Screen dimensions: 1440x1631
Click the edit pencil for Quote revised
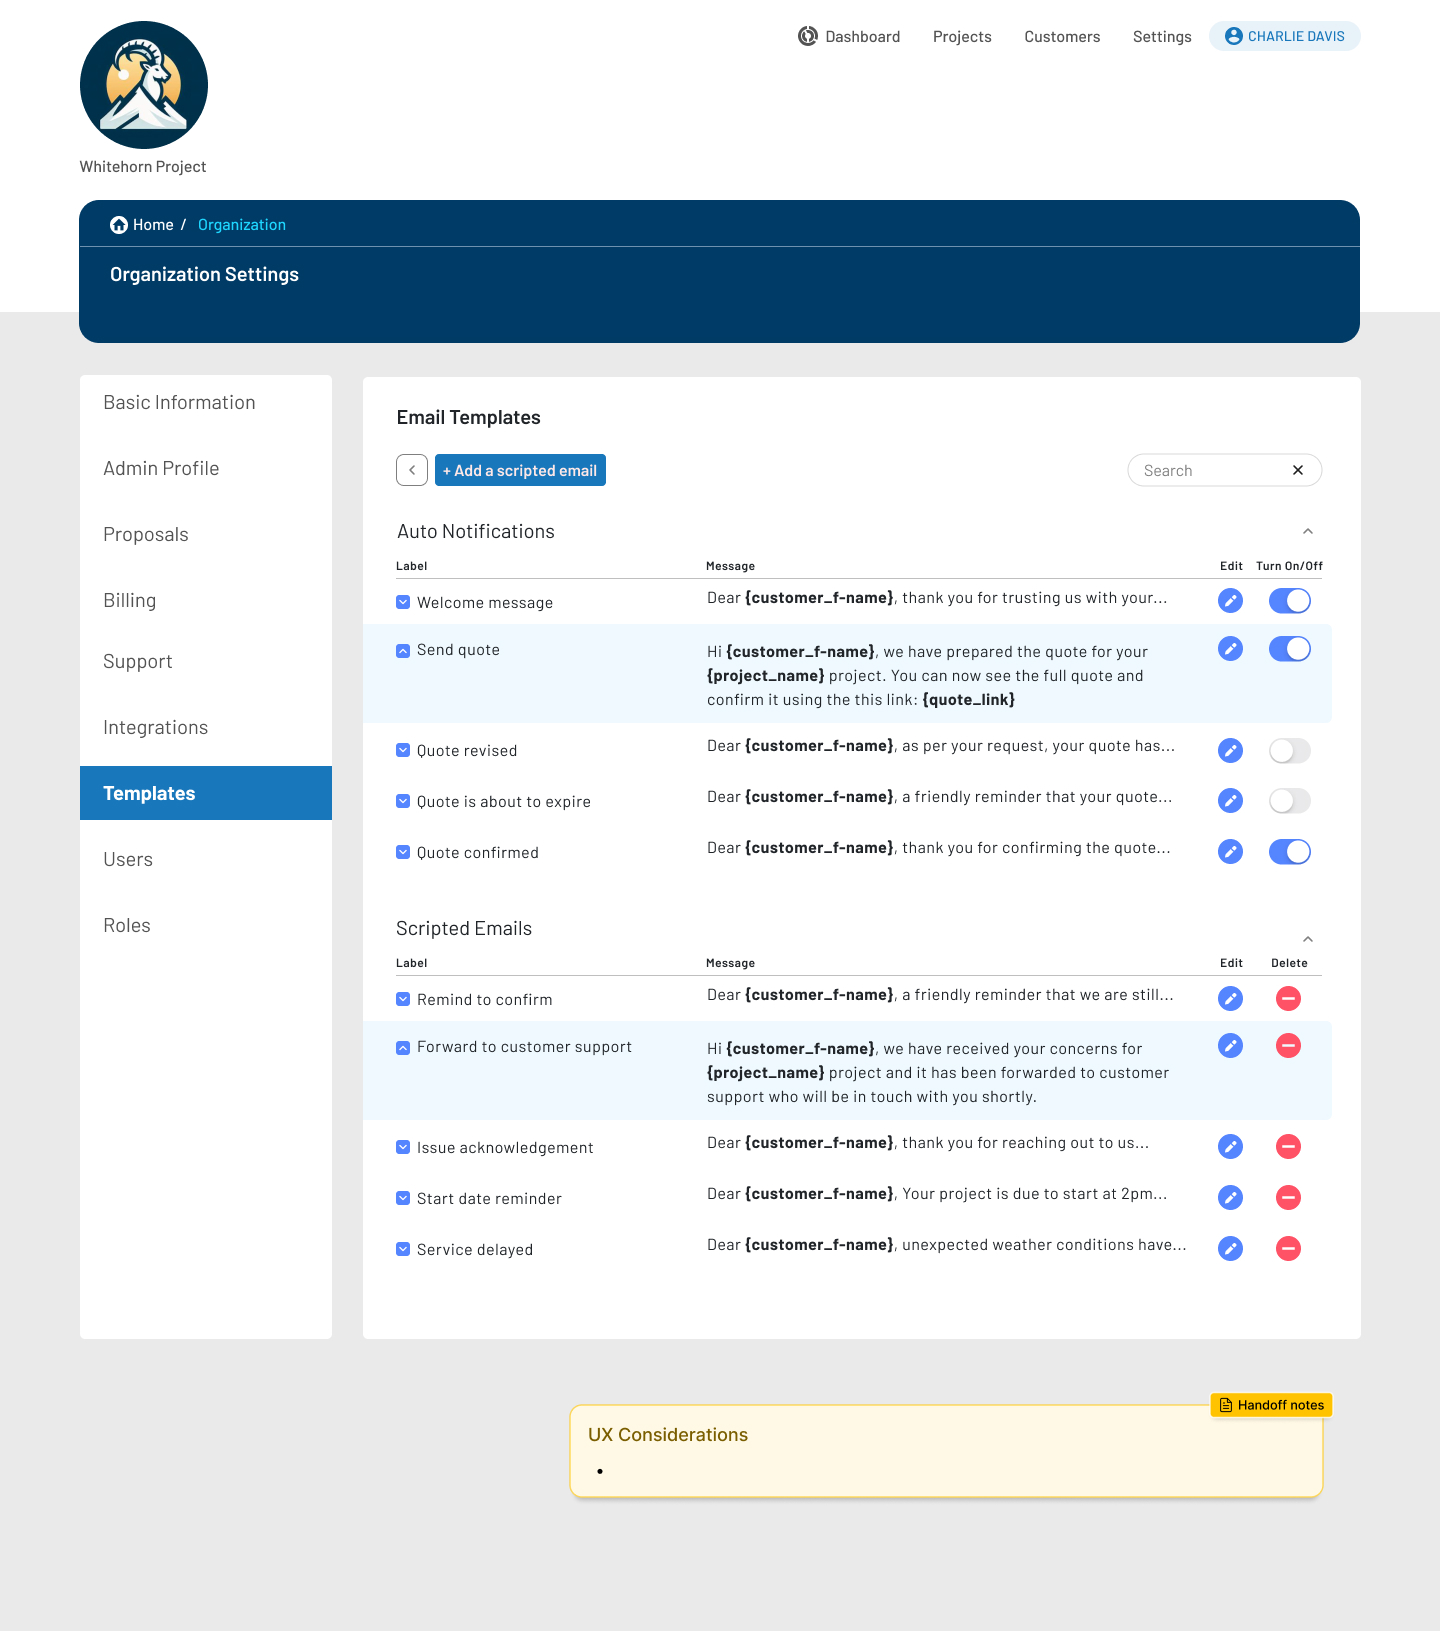tap(1230, 750)
